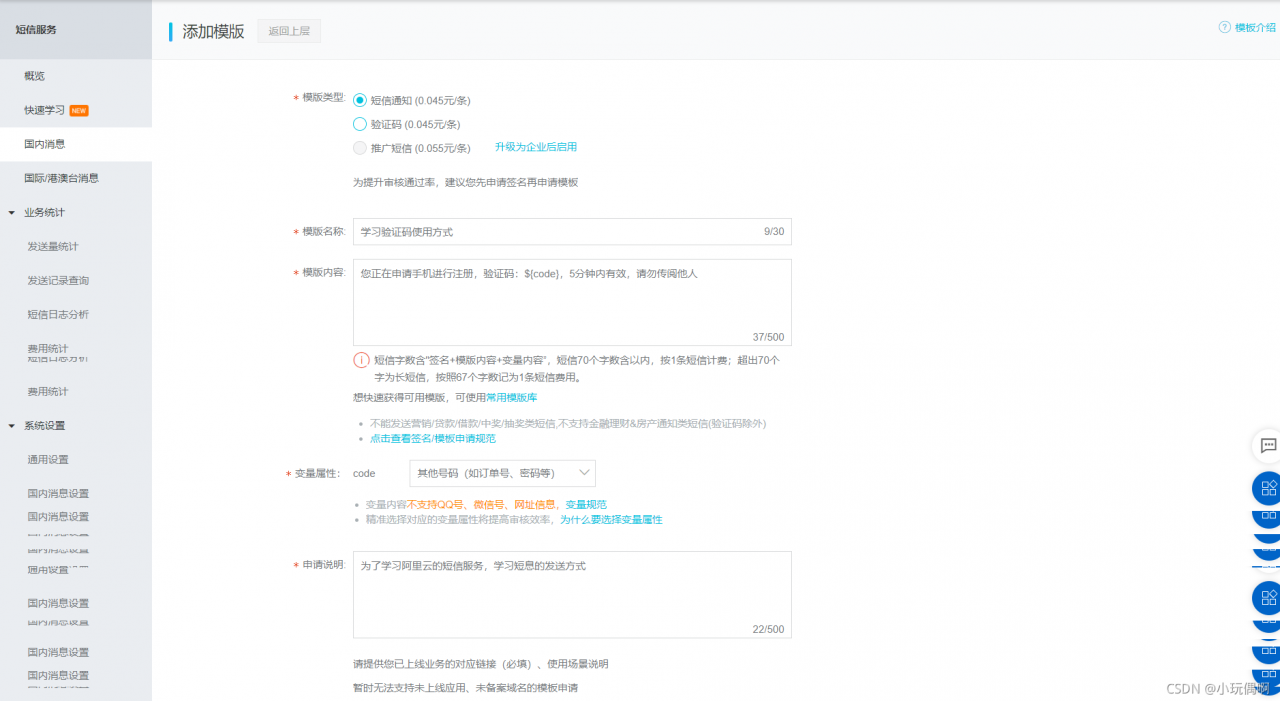
Task: Click the lower blue grid icon on right edge
Action: pyautogui.click(x=1267, y=598)
